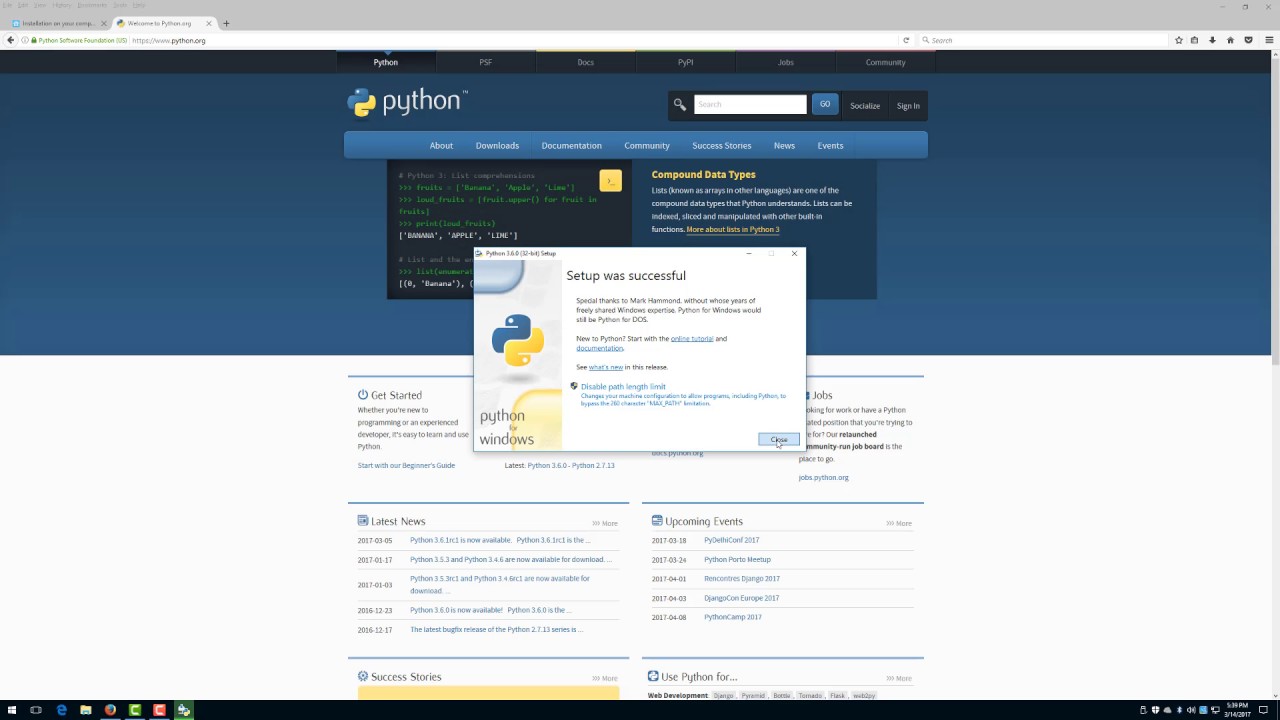Image resolution: width=1280 pixels, height=720 pixels.
Task: Click More link in Upcoming Events
Action: pyautogui.click(x=899, y=523)
